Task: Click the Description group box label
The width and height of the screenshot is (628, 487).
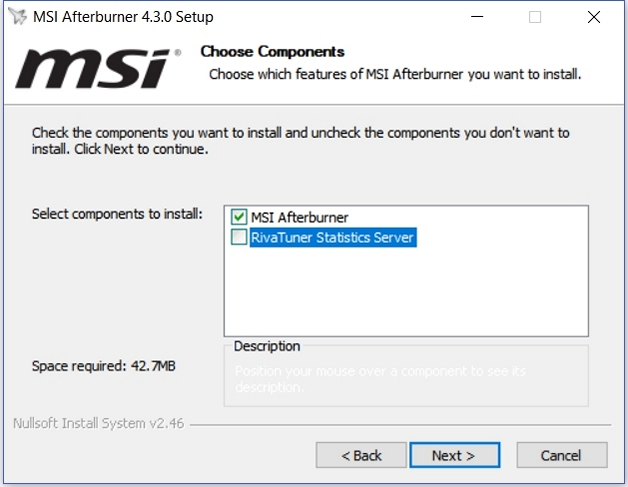Action: point(267,346)
